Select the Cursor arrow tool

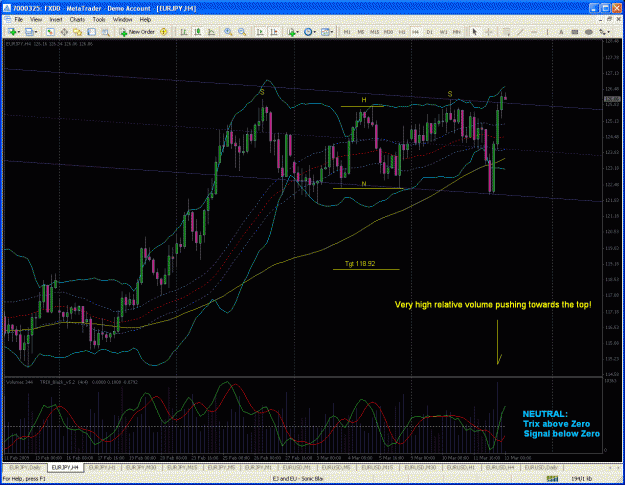tap(474, 32)
